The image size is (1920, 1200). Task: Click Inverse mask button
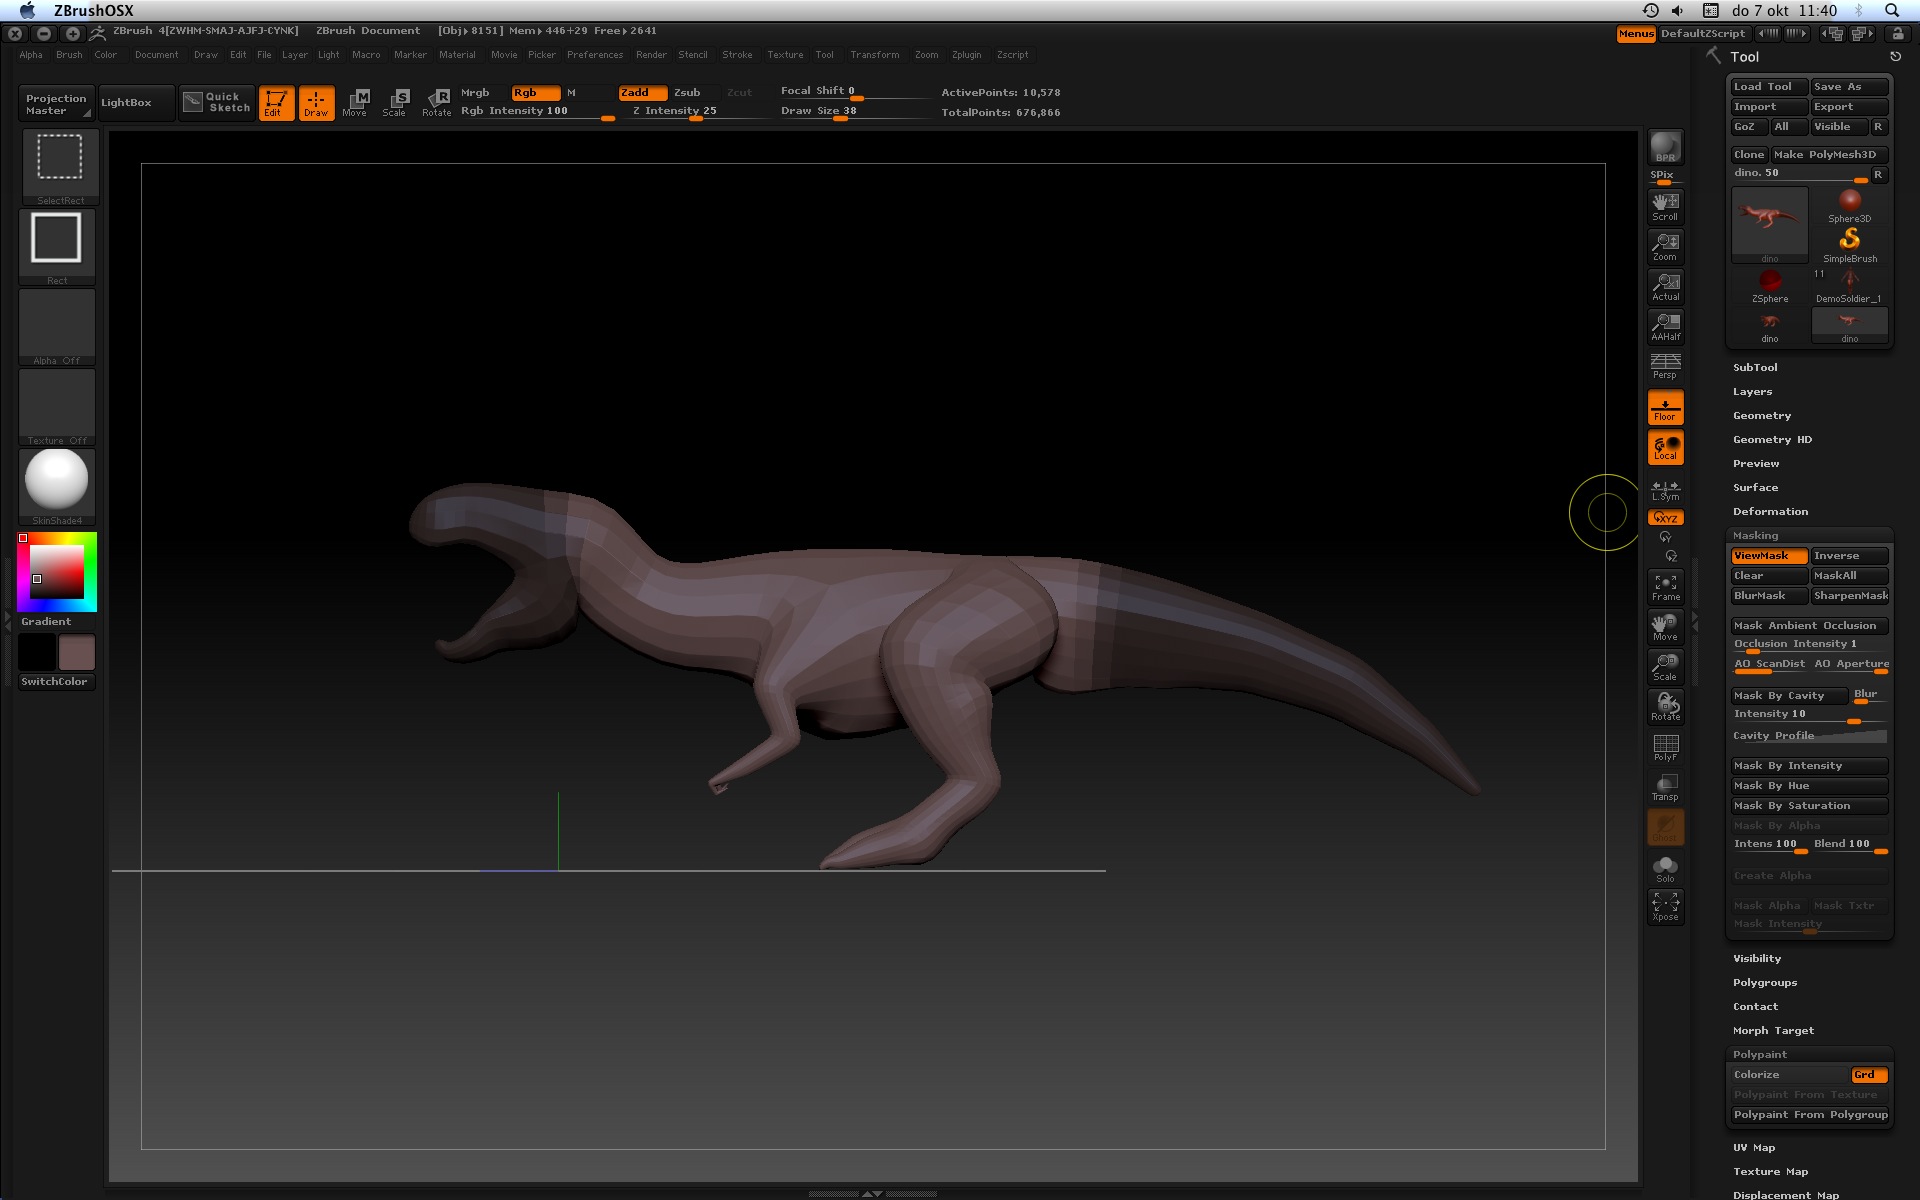click(1849, 555)
